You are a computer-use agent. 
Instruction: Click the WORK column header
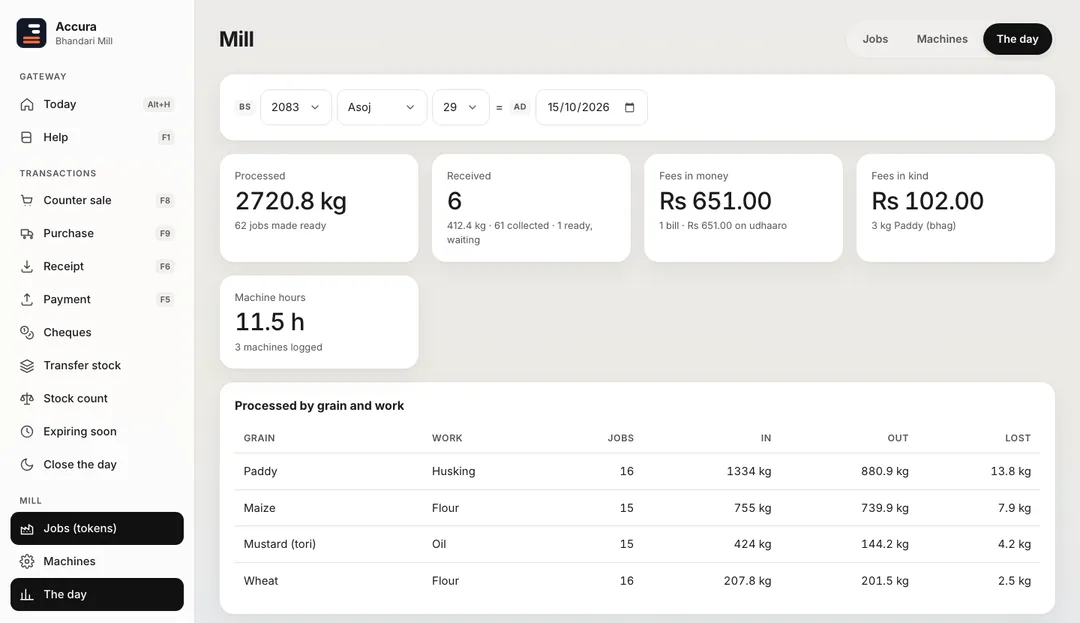point(447,439)
